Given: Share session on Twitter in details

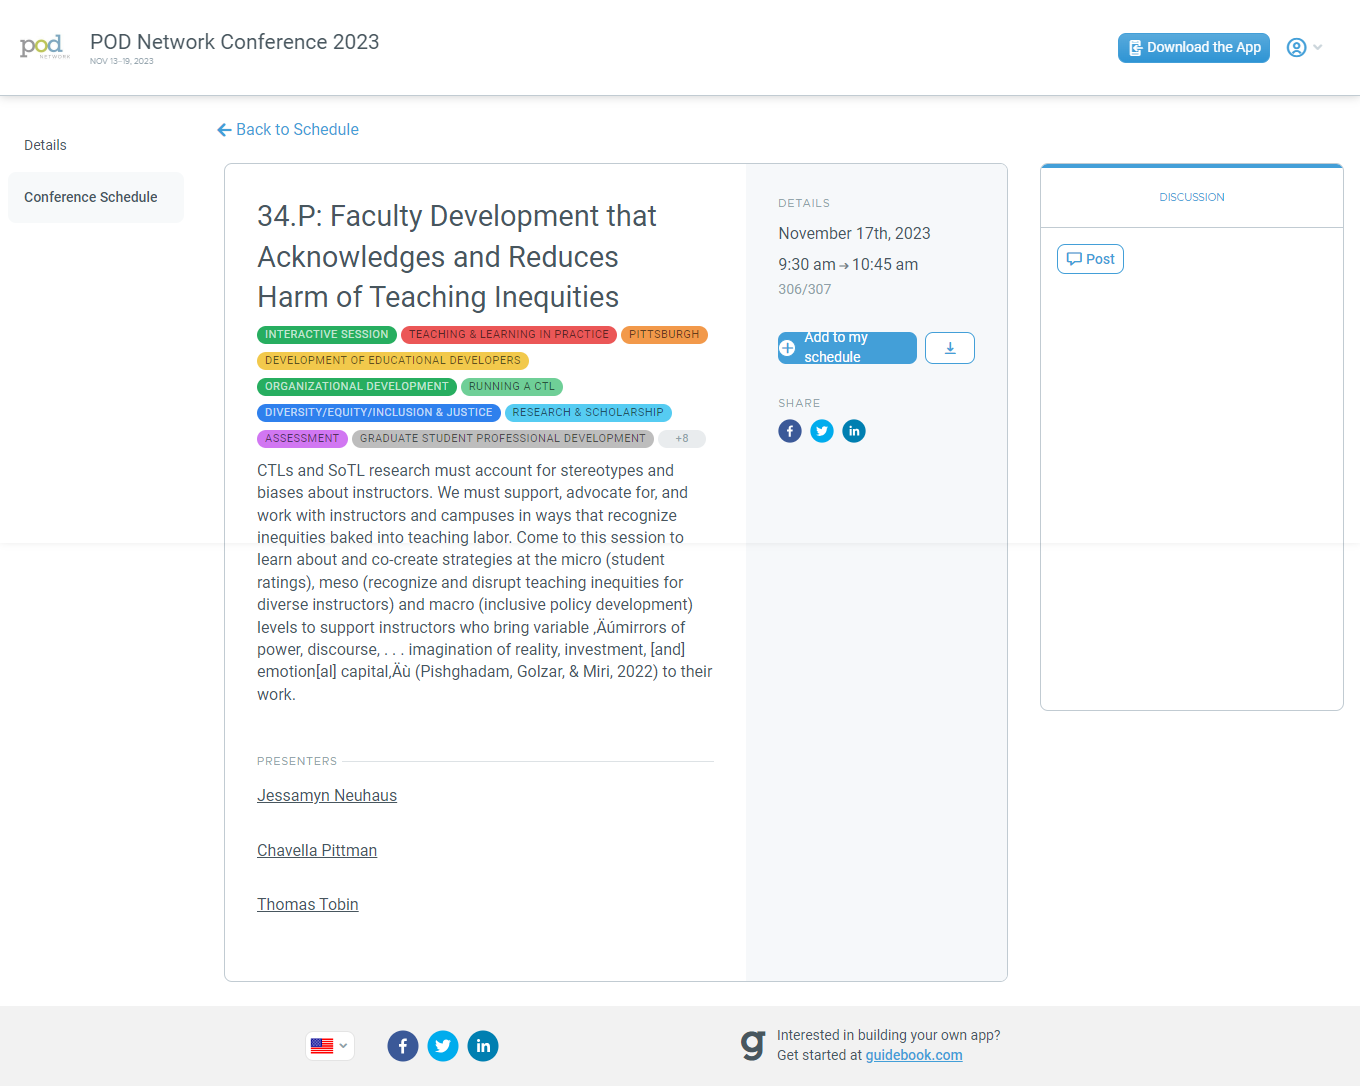Looking at the screenshot, I should (x=821, y=431).
